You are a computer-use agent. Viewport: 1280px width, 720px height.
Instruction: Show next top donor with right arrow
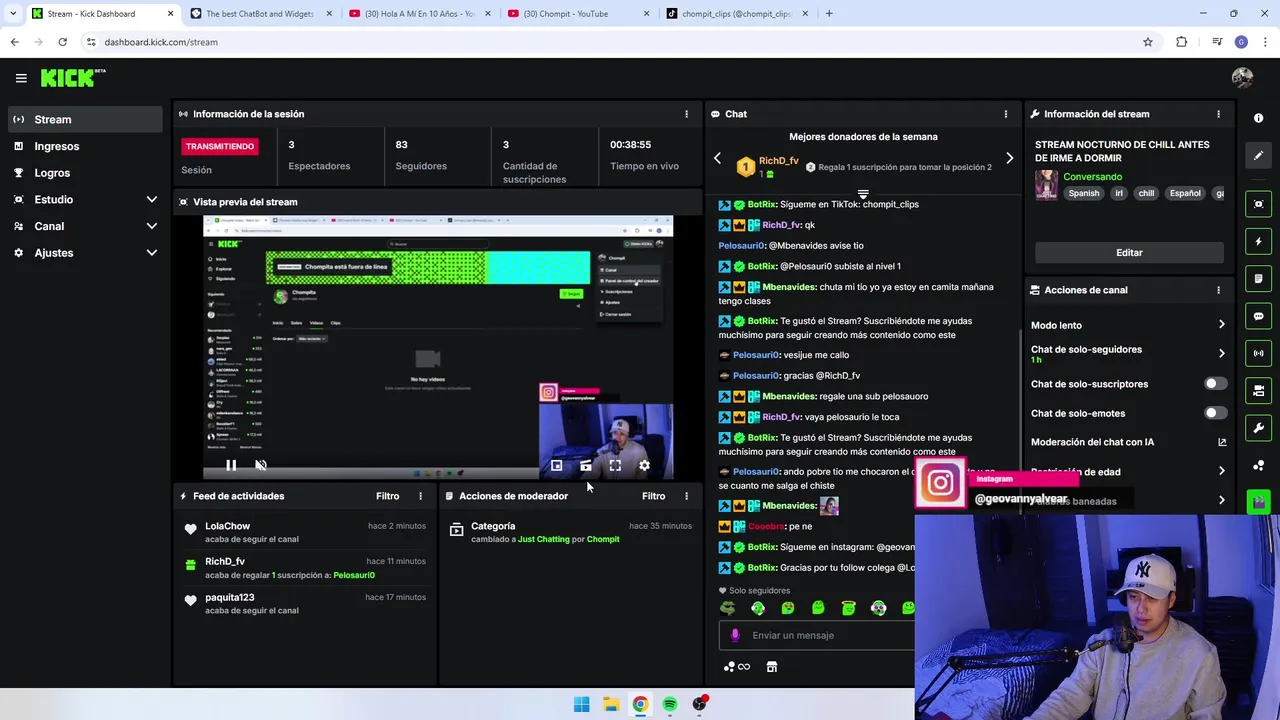1009,159
